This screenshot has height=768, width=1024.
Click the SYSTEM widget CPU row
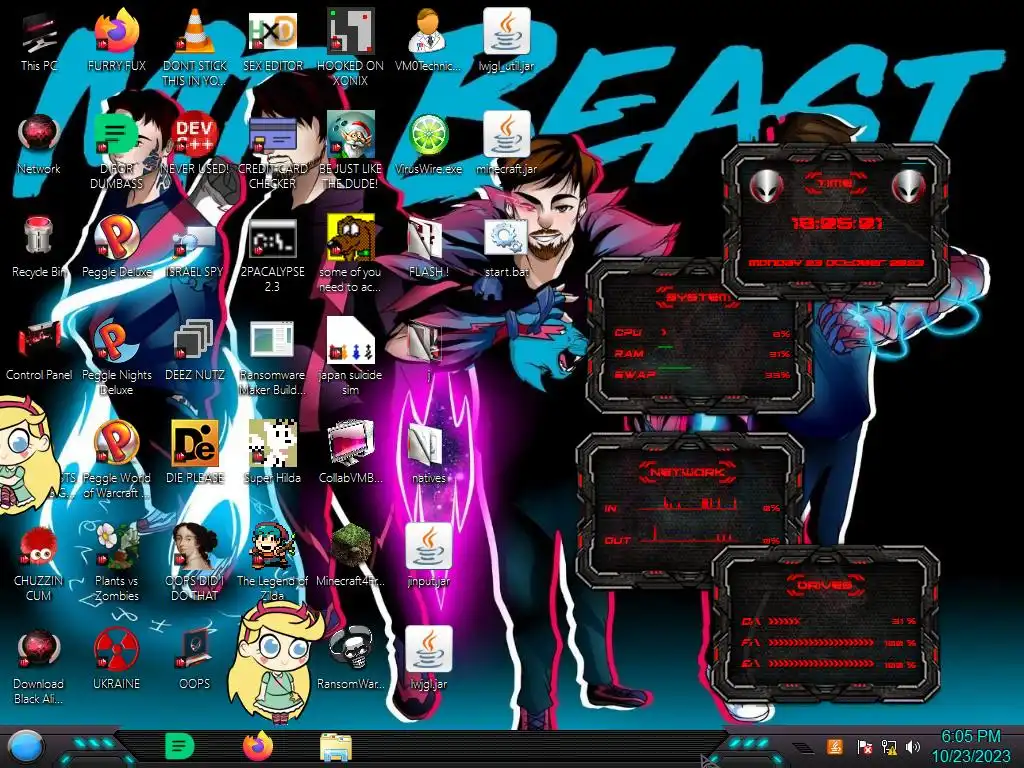(x=701, y=332)
